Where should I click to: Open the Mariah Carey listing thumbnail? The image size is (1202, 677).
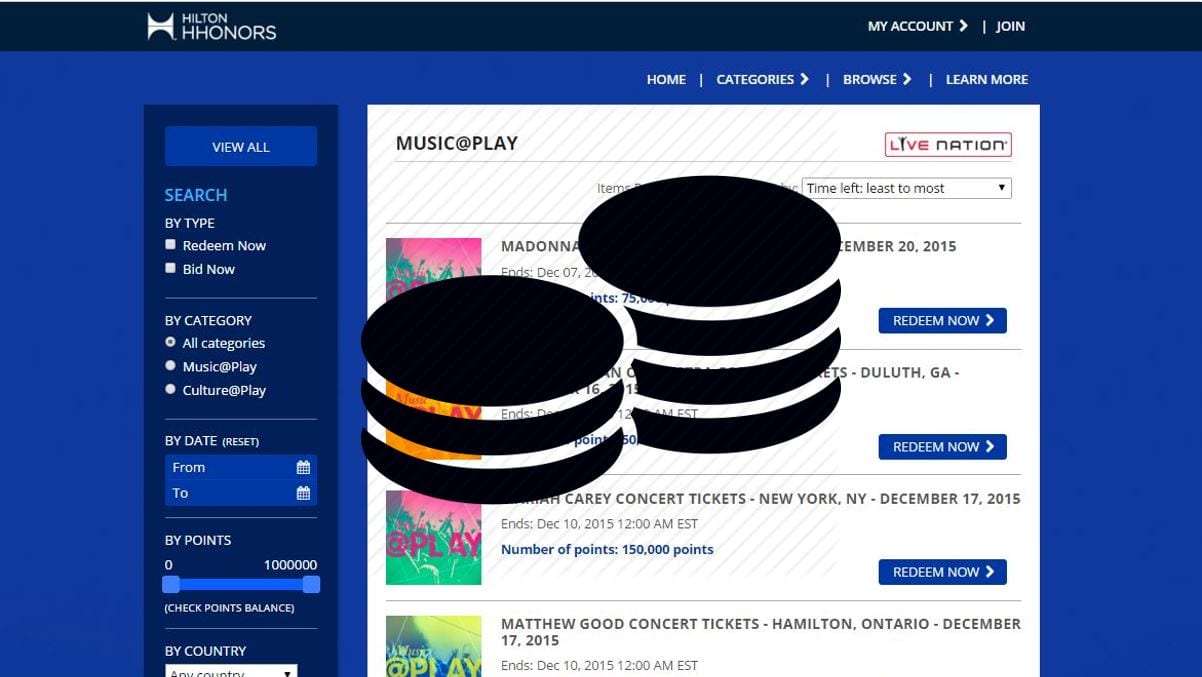pos(433,537)
